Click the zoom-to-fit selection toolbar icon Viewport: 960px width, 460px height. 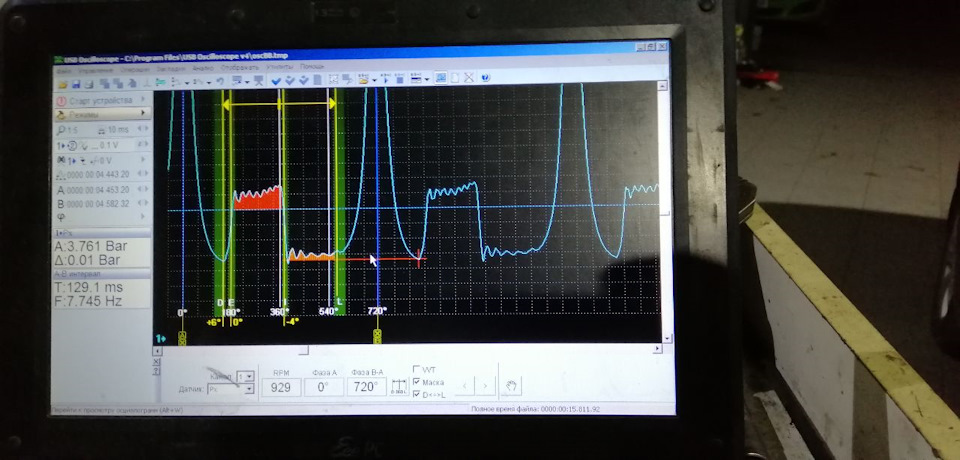(334, 79)
